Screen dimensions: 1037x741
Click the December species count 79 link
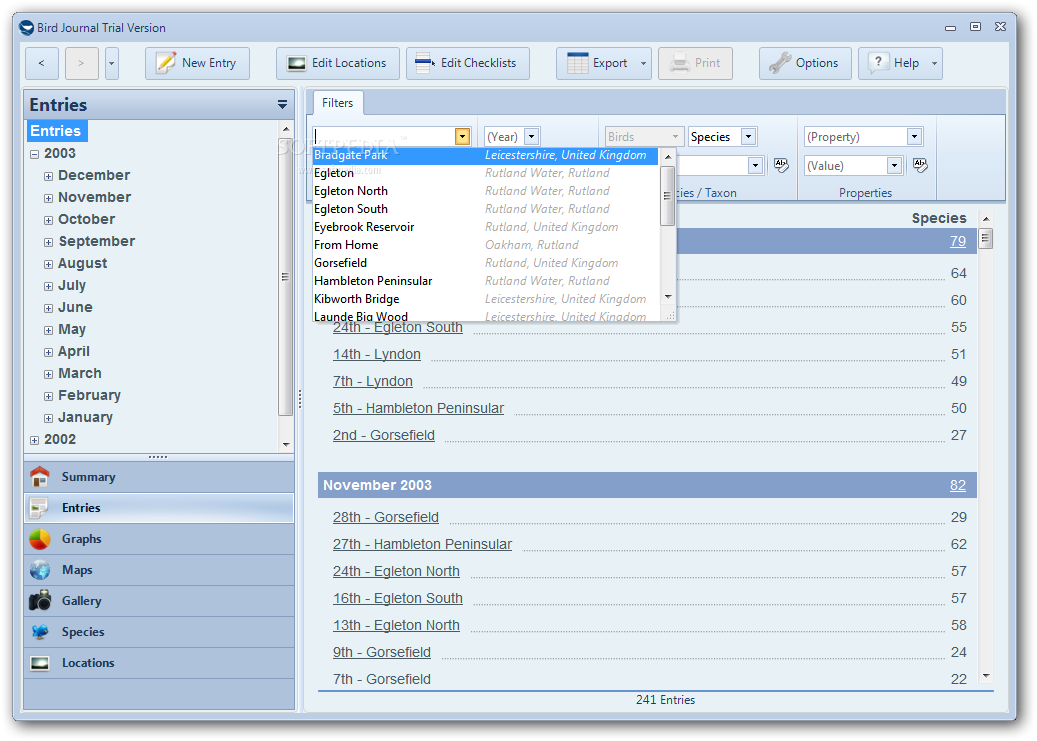click(958, 241)
